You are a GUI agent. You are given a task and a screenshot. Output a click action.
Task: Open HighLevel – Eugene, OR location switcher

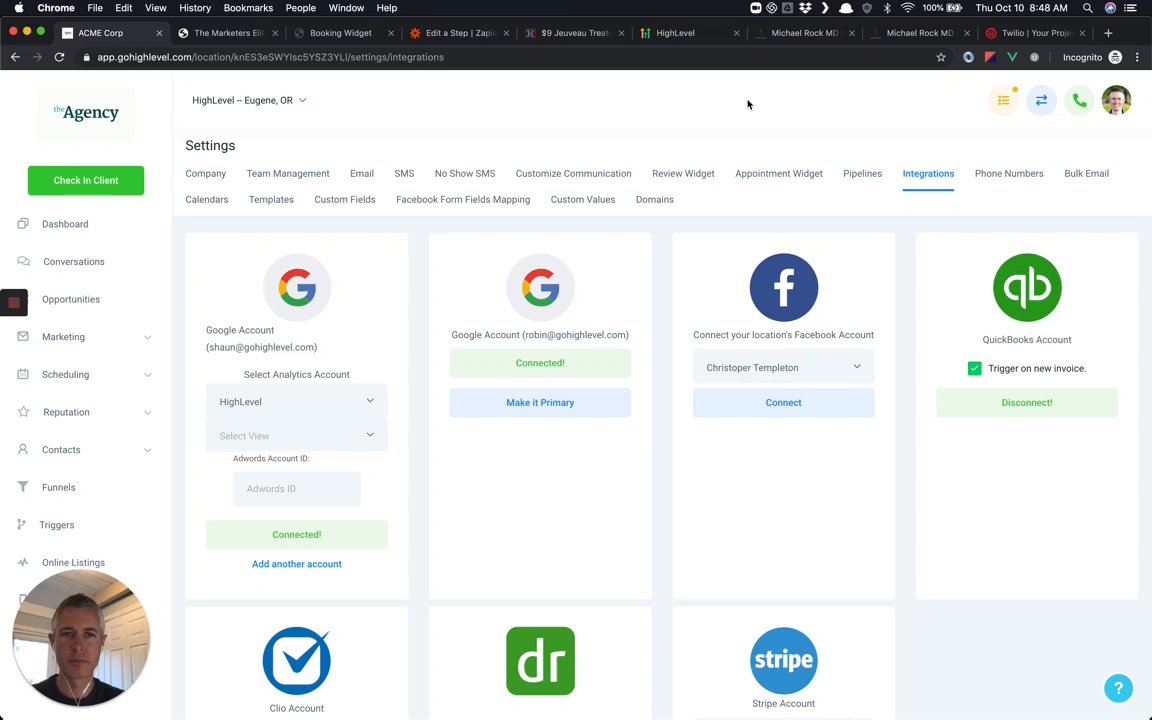click(249, 101)
